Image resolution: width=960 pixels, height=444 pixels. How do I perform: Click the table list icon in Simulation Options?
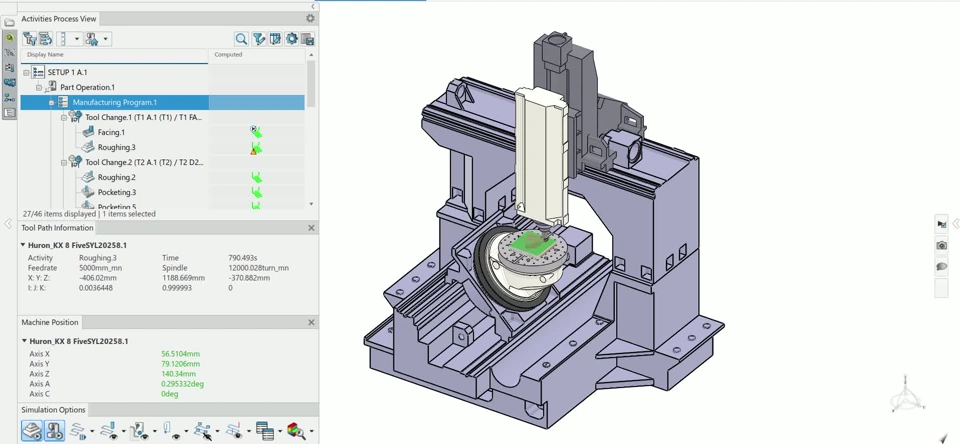(264, 431)
